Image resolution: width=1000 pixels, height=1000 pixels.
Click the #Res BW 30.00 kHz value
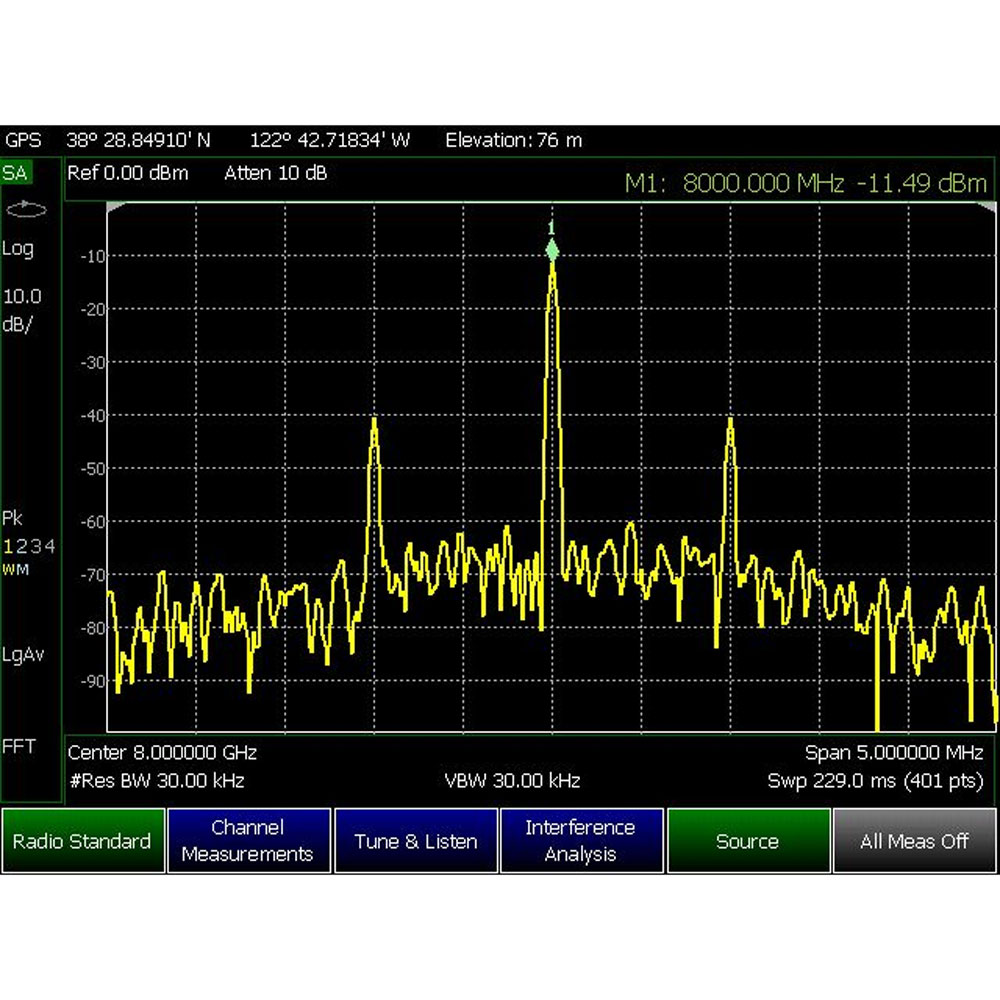click(x=156, y=780)
